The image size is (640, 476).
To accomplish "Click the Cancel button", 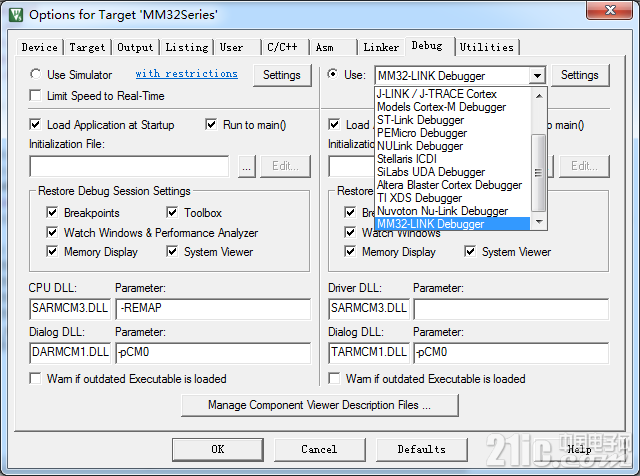I will tap(320, 449).
